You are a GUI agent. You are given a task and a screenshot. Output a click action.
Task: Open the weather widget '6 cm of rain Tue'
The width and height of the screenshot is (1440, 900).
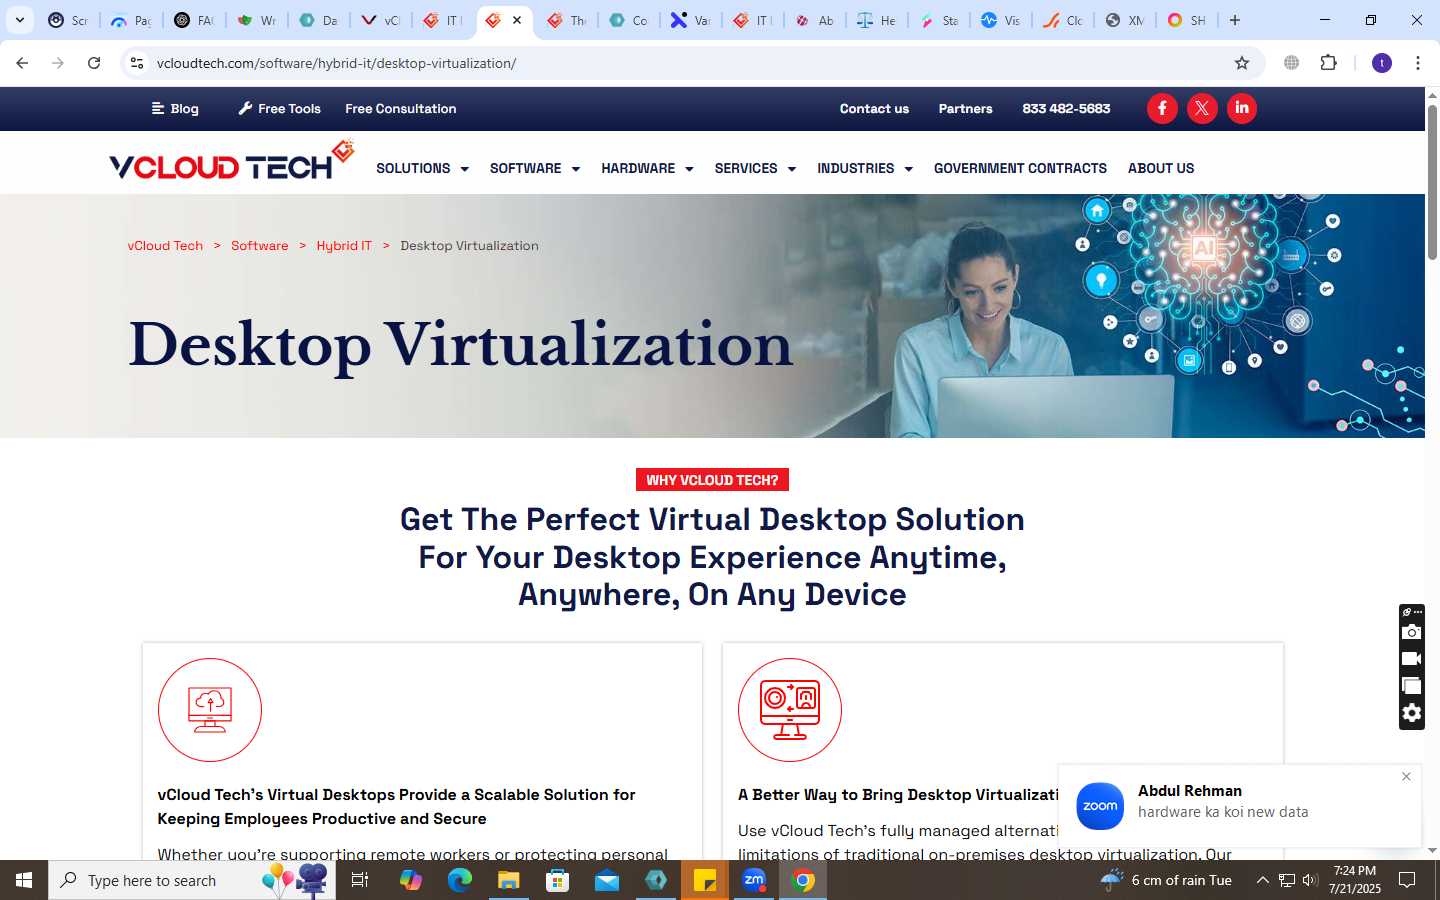[x=1166, y=880]
